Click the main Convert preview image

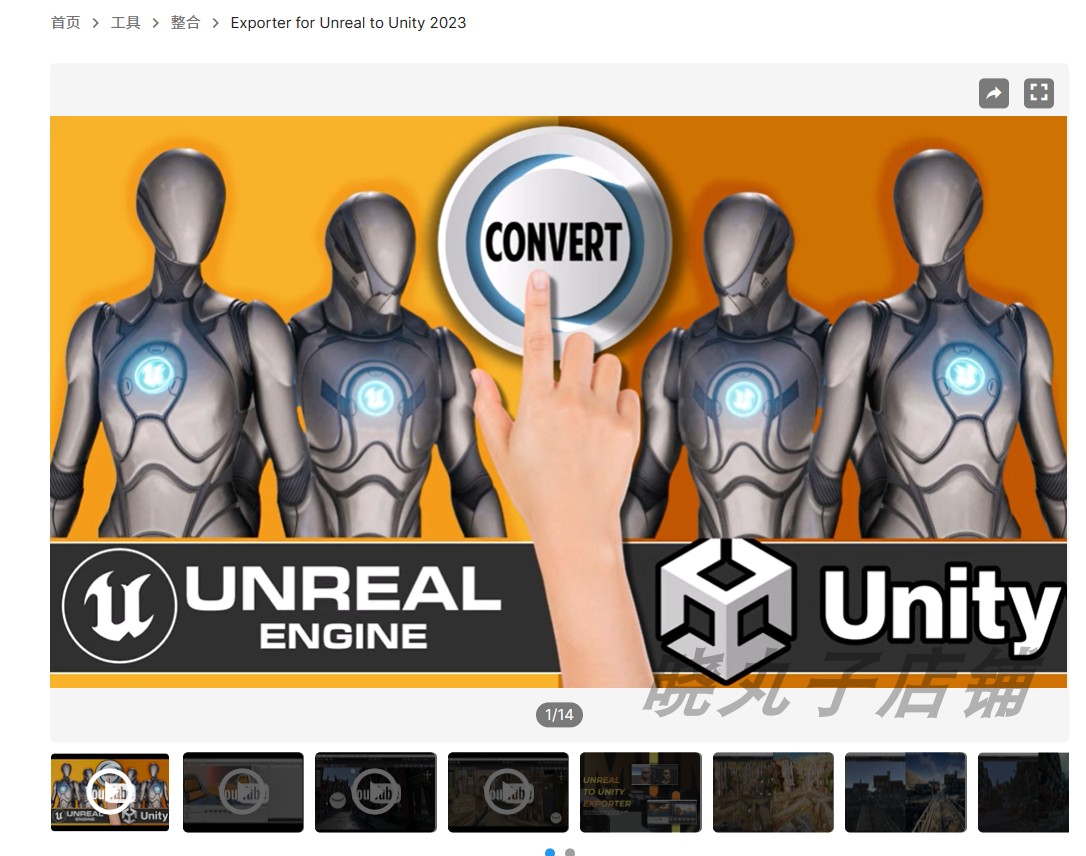[x=558, y=402]
